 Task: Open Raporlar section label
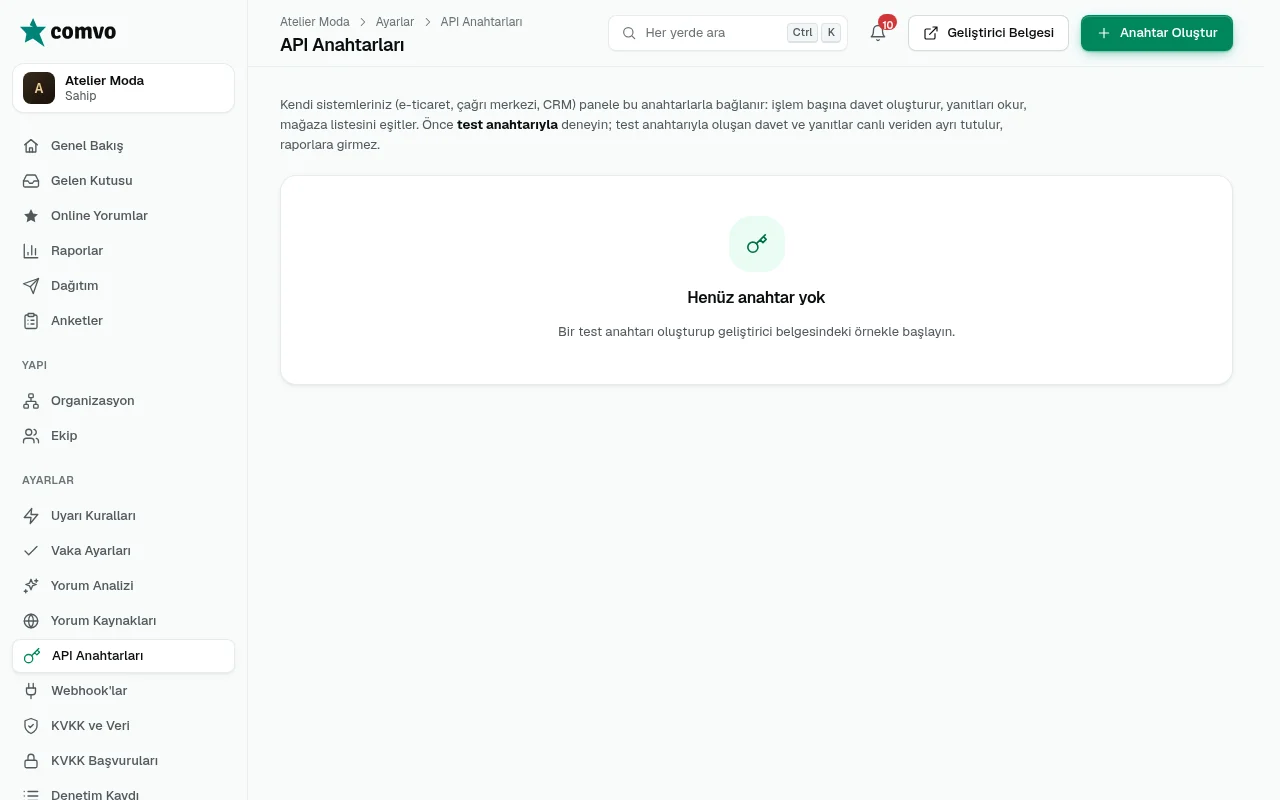(x=77, y=251)
